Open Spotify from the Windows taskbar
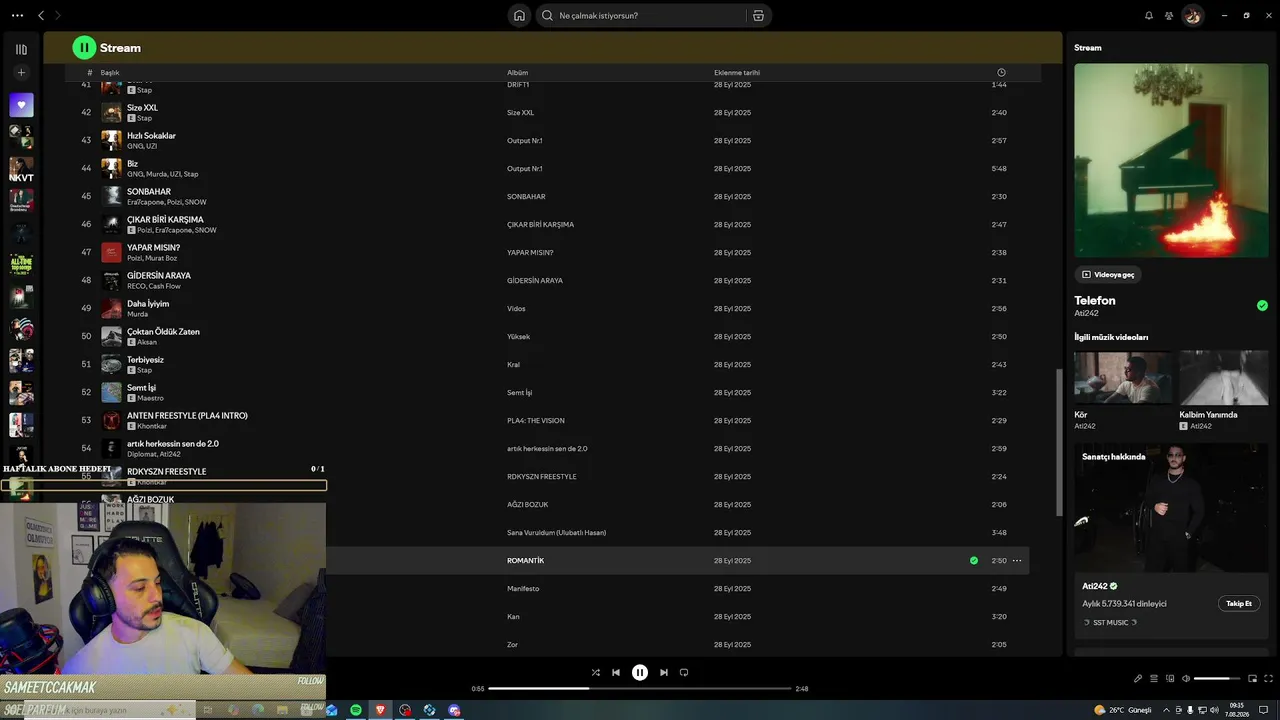This screenshot has width=1280, height=720. pyautogui.click(x=356, y=710)
